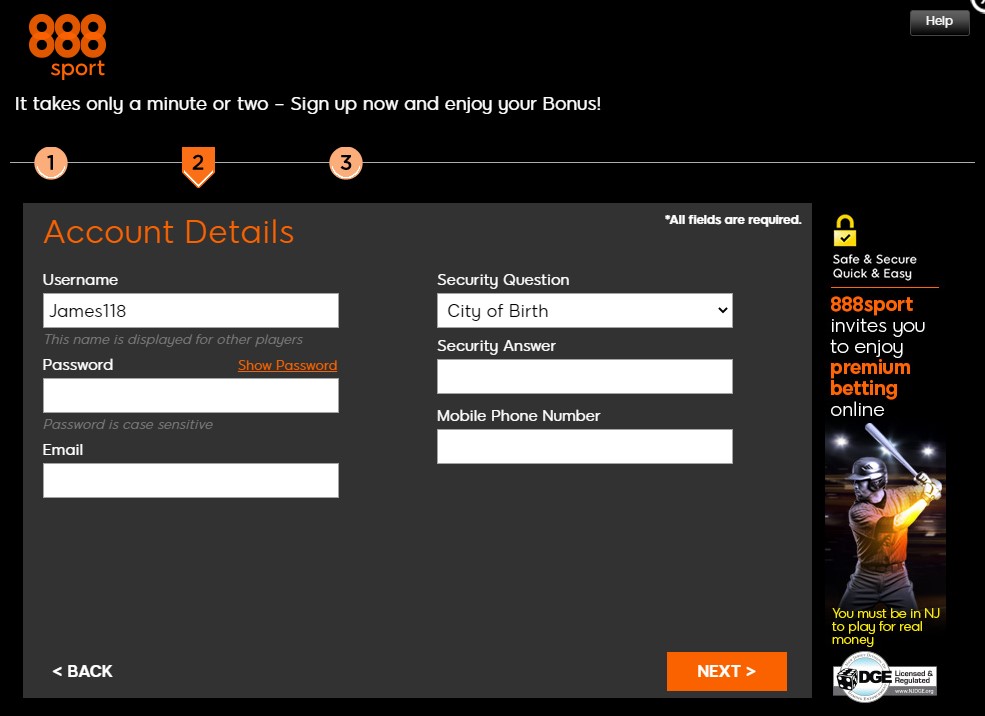Image resolution: width=985 pixels, height=716 pixels.
Task: Jump to step 3 marker
Action: [x=346, y=163]
